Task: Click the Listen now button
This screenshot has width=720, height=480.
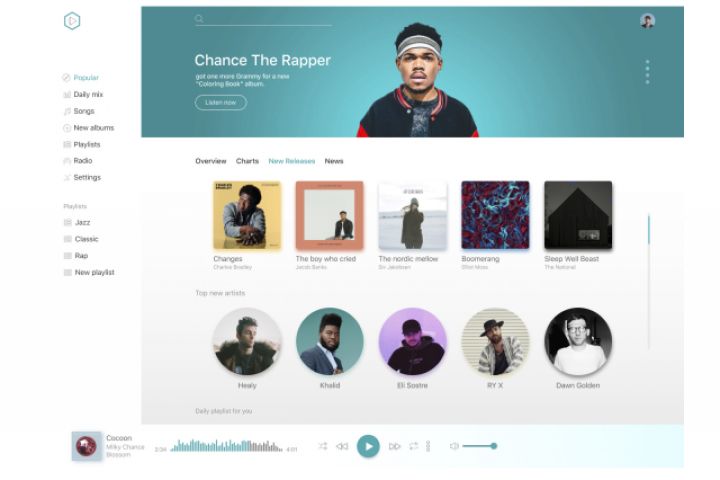Action: tap(221, 102)
